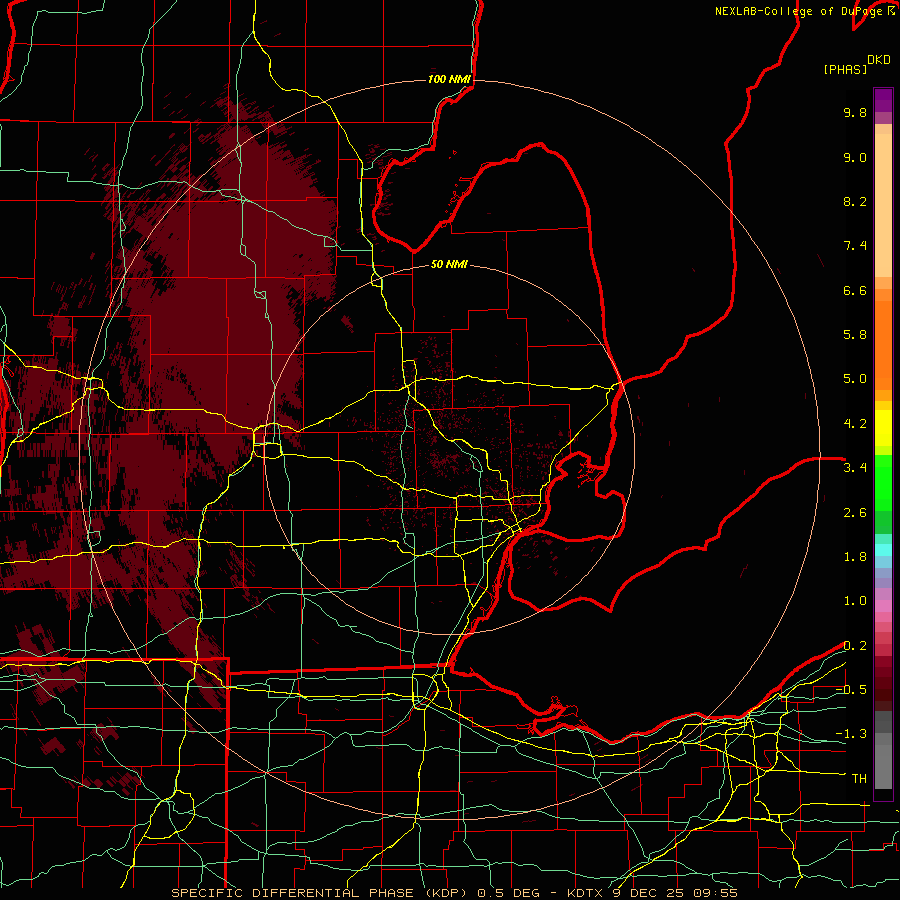Image resolution: width=900 pixels, height=900 pixels.
Task: Click the orange segment of the color bar
Action: [x=883, y=346]
